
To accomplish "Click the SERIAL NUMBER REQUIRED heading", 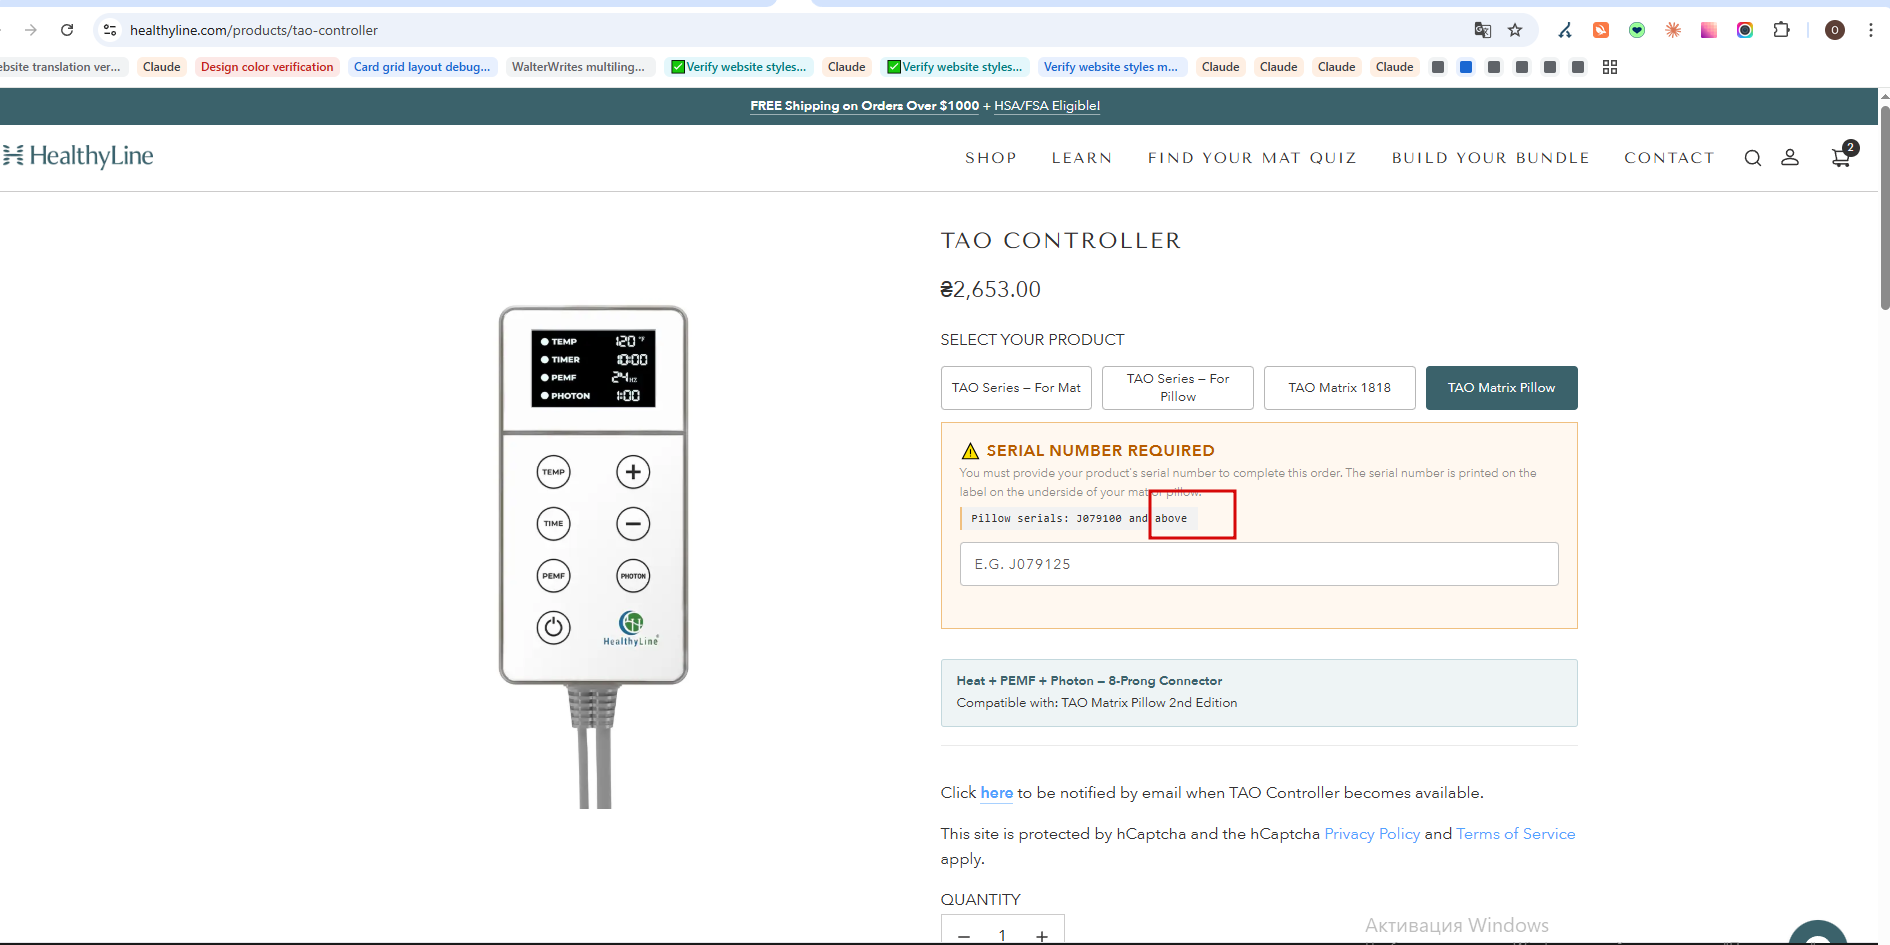I will pyautogui.click(x=1101, y=451).
